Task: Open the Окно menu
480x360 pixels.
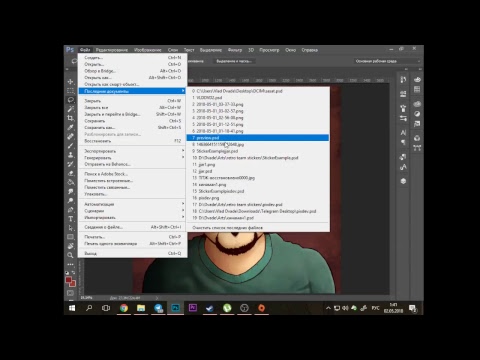Action: pos(290,50)
